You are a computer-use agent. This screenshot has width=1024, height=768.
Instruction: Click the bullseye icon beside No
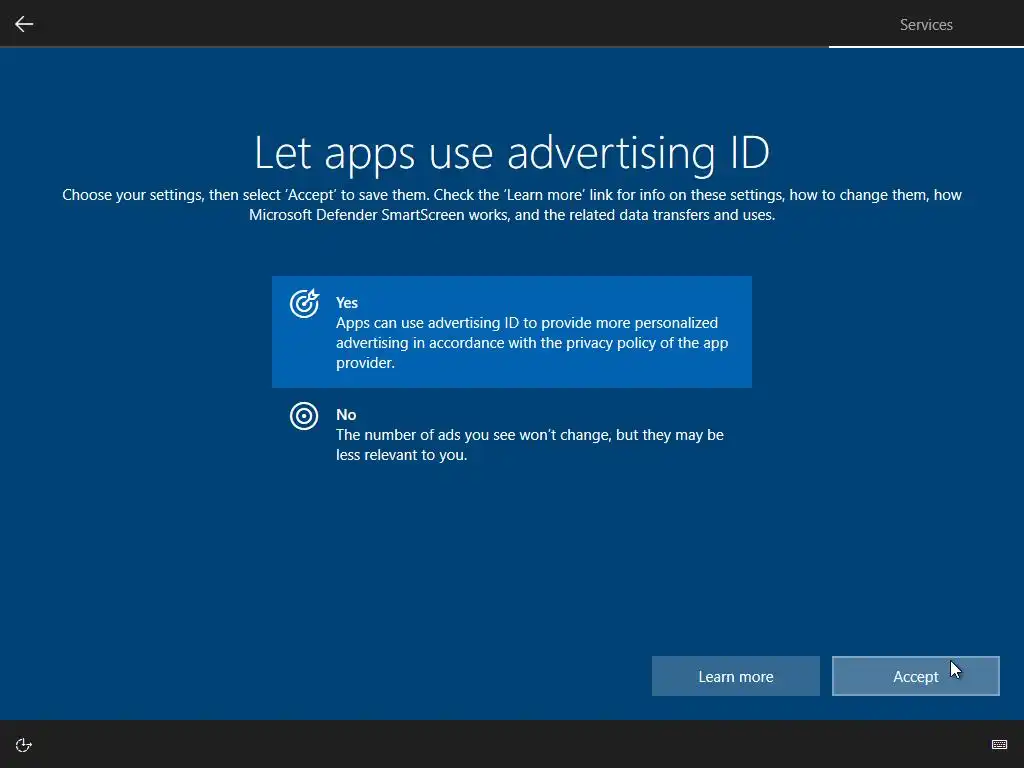[304, 416]
